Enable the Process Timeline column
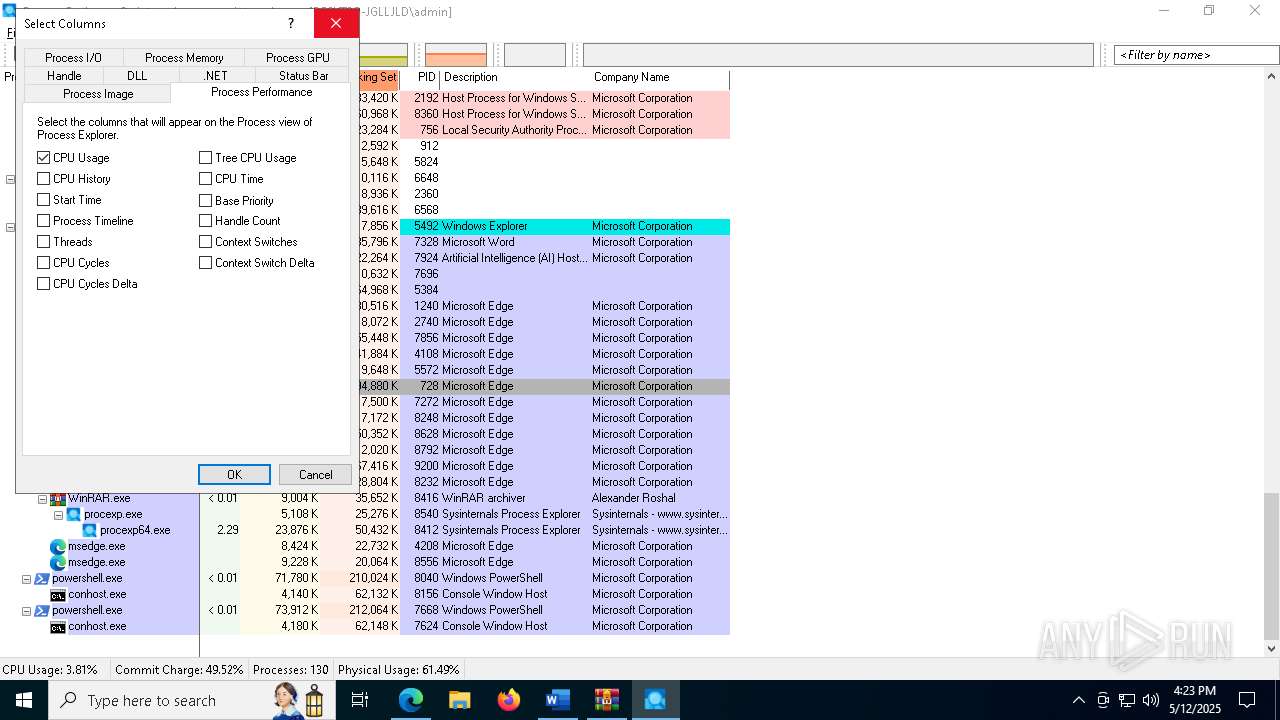This screenshot has width=1280, height=720. [x=43, y=221]
